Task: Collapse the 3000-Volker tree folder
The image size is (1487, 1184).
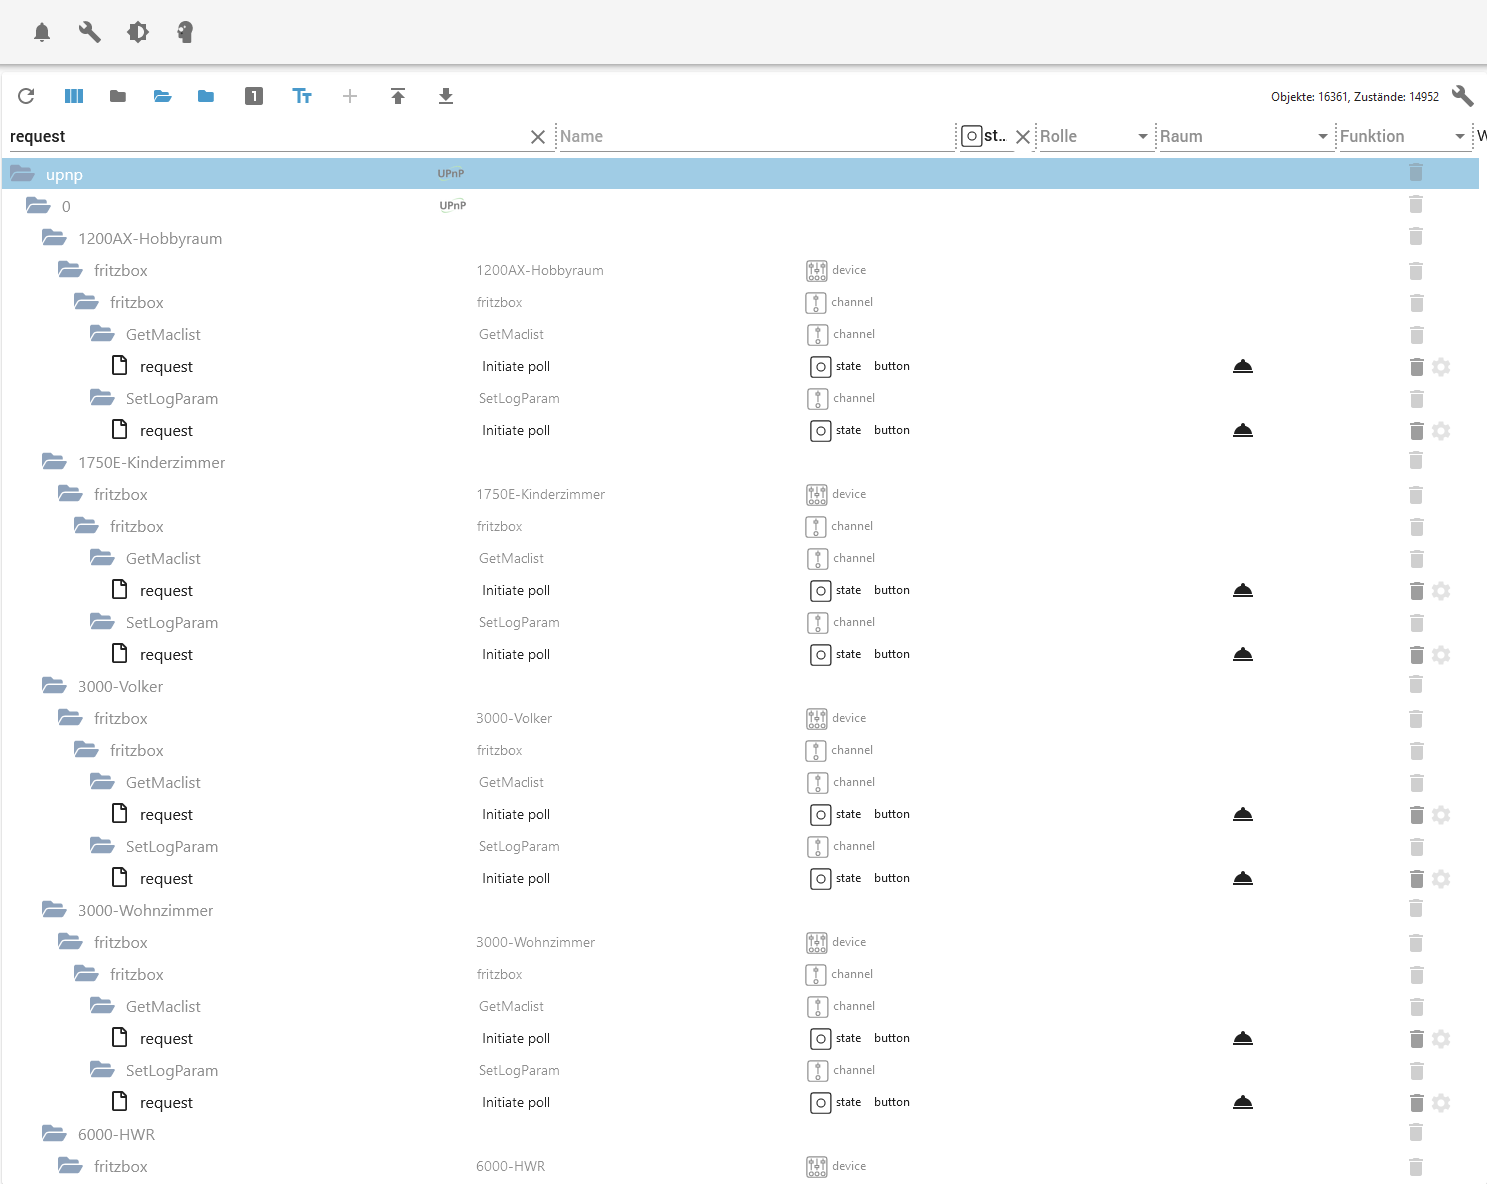Action: 54,686
